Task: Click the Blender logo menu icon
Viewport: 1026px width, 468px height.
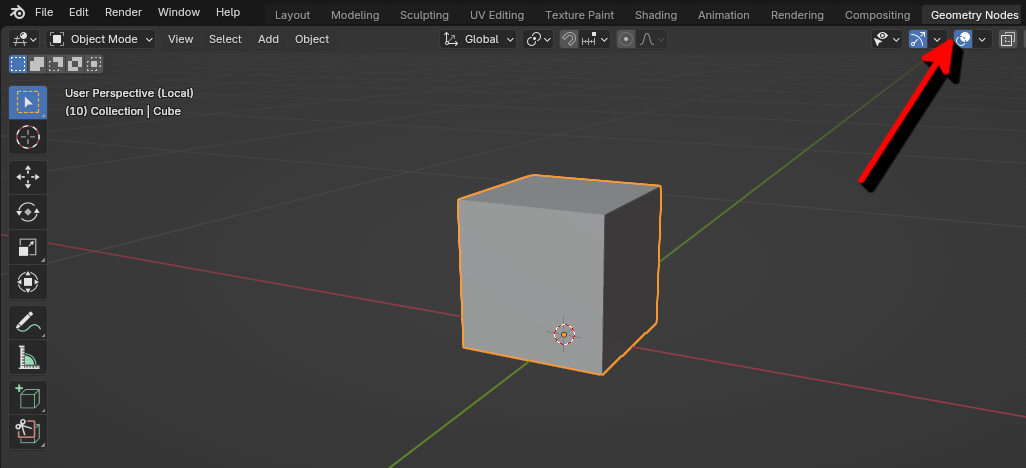Action: click(x=18, y=12)
